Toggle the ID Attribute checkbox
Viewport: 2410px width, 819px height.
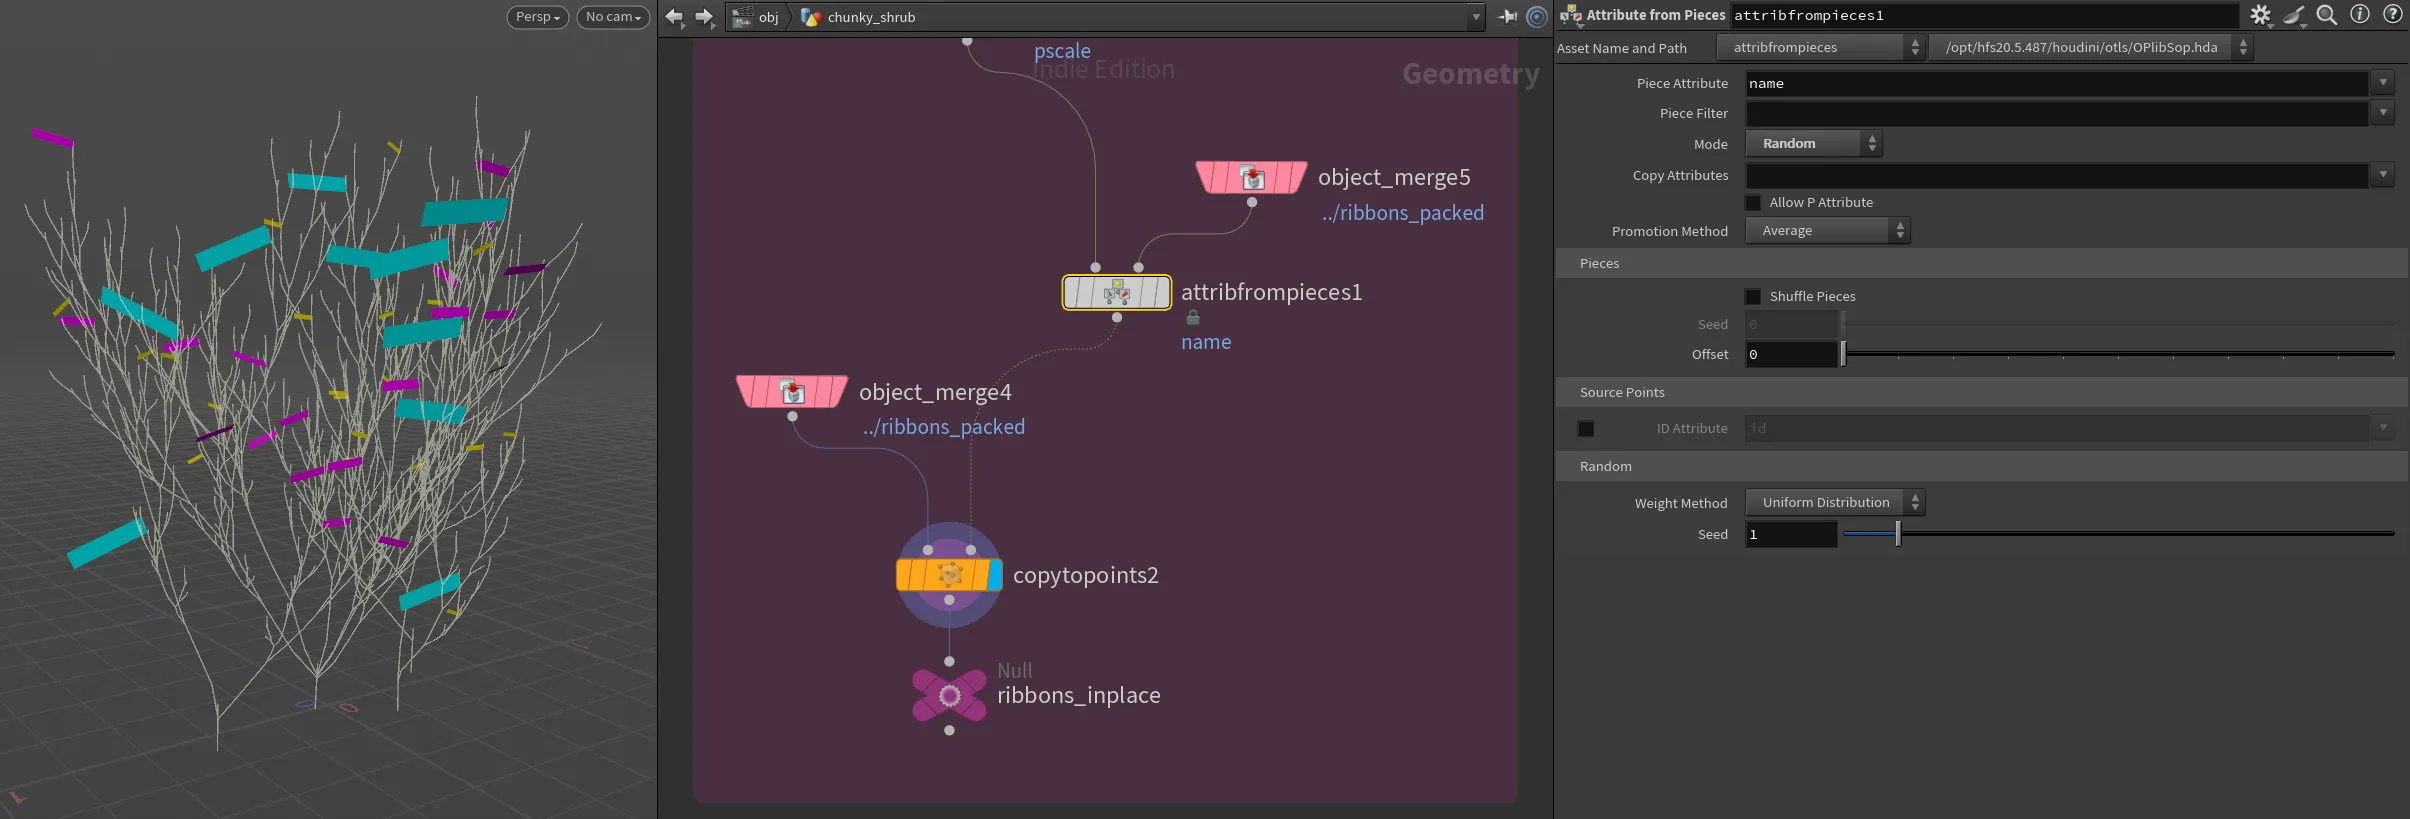click(x=1586, y=429)
